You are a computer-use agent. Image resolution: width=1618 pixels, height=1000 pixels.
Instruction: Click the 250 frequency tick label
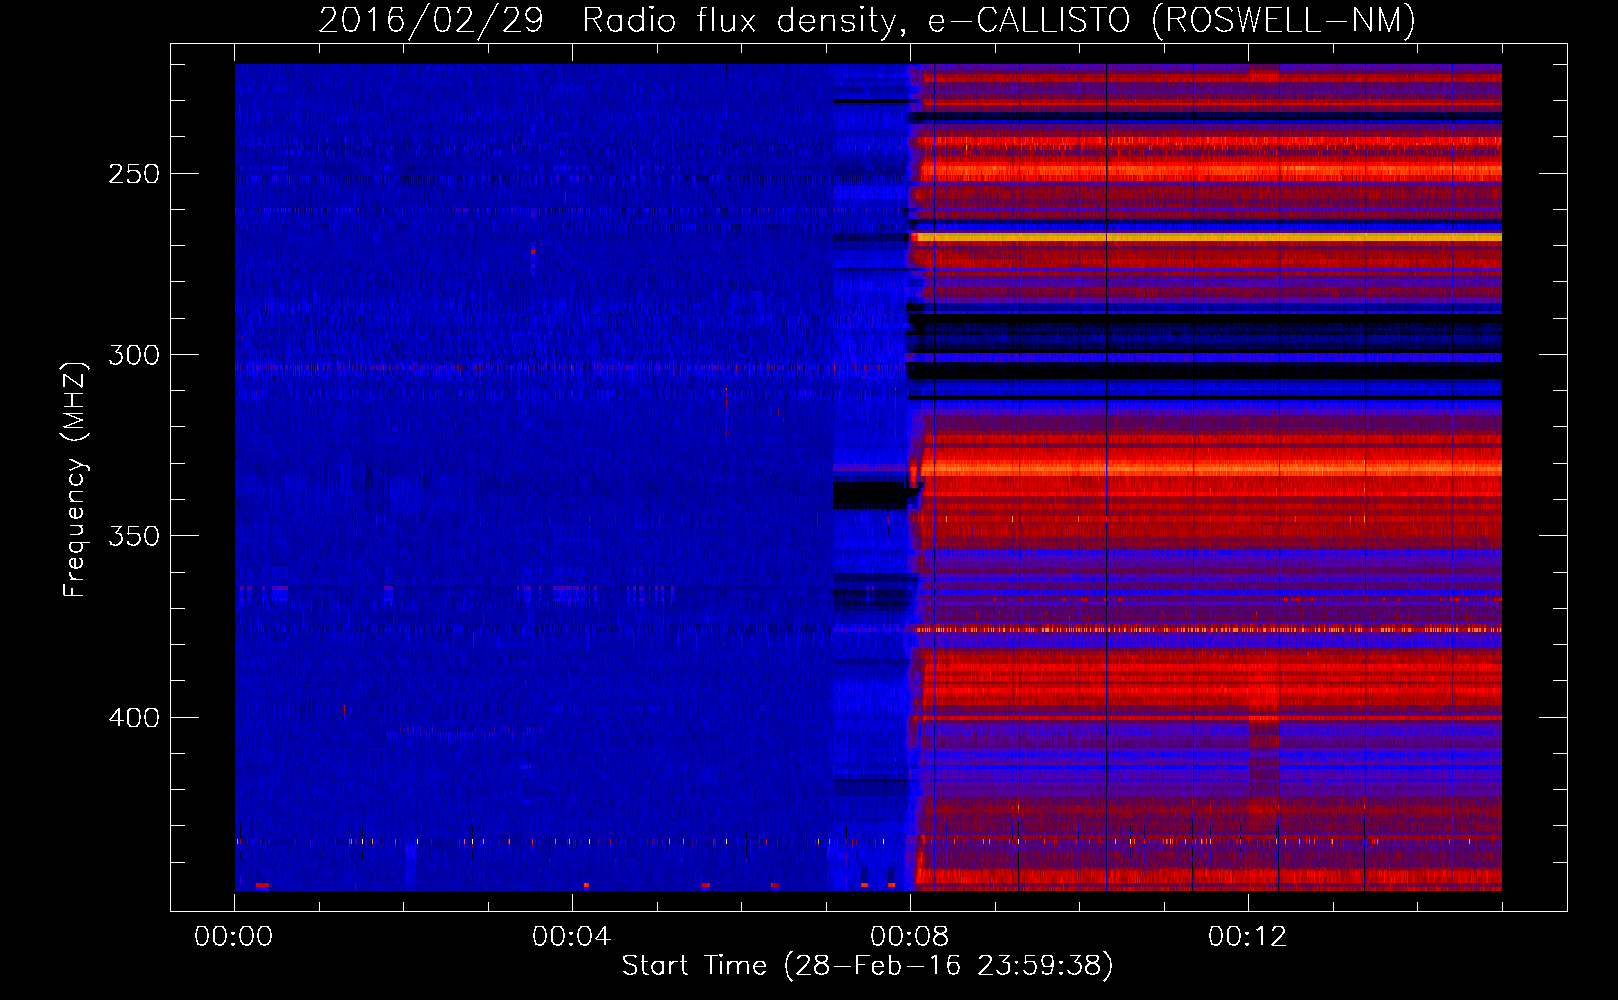[x=134, y=174]
